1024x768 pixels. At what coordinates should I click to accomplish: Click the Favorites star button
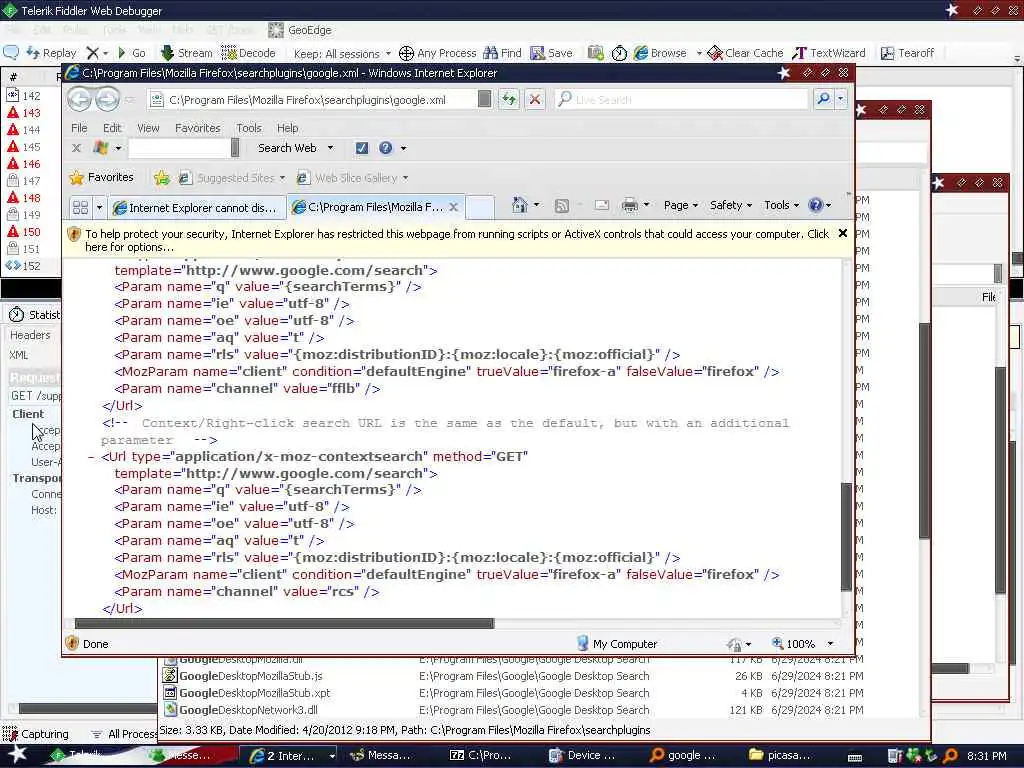pyautogui.click(x=101, y=177)
